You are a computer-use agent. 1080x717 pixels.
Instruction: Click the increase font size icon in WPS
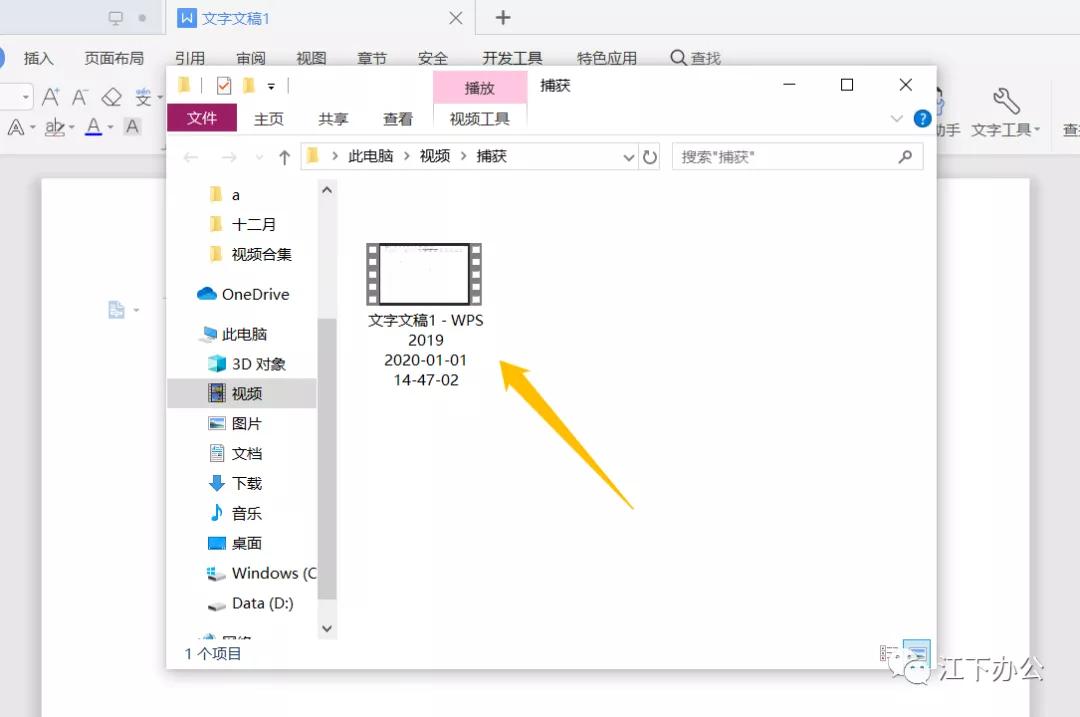50,97
